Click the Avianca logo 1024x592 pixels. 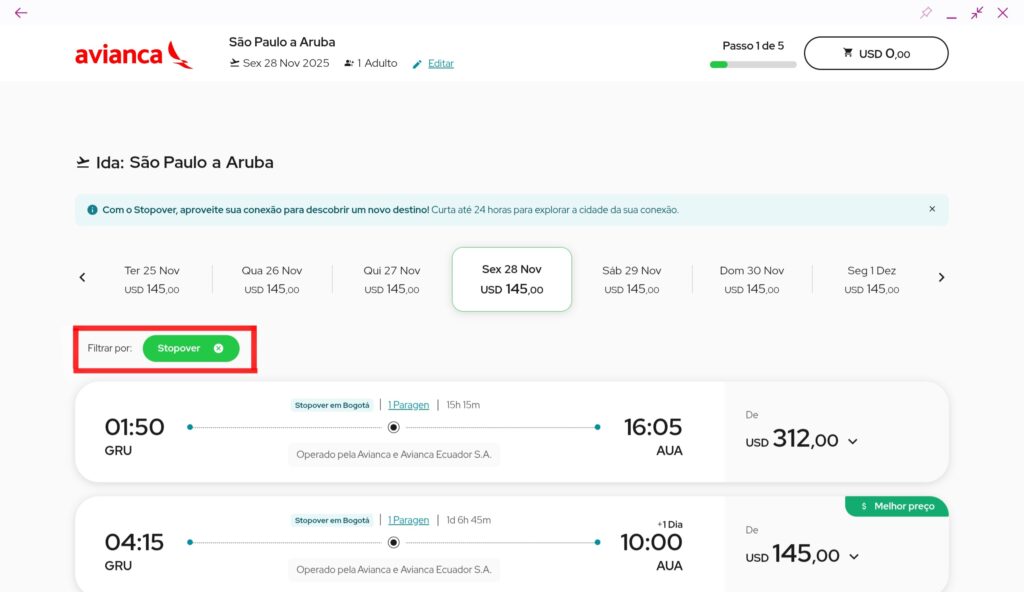(x=134, y=54)
